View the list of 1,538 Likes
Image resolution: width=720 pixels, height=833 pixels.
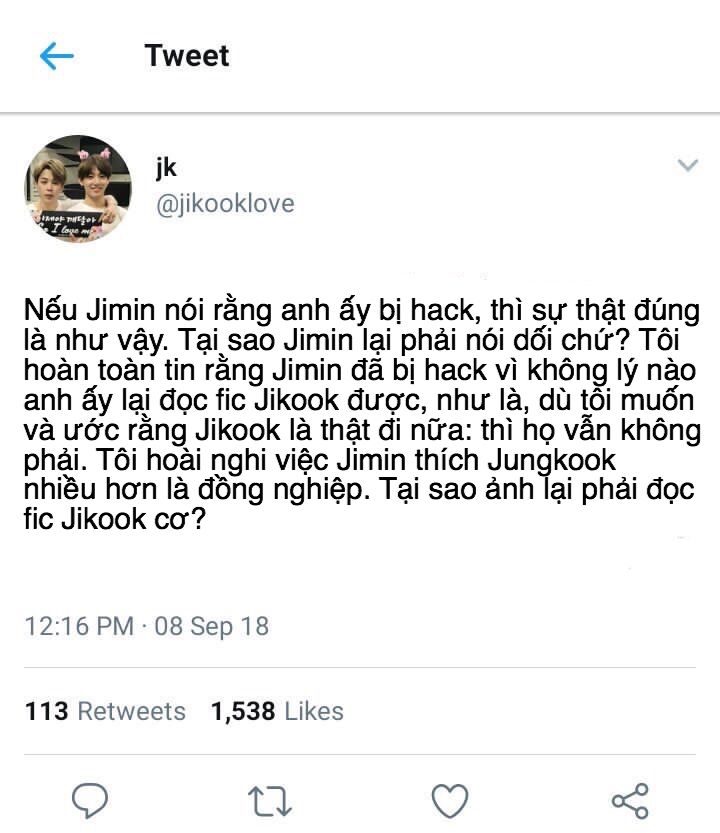277,711
